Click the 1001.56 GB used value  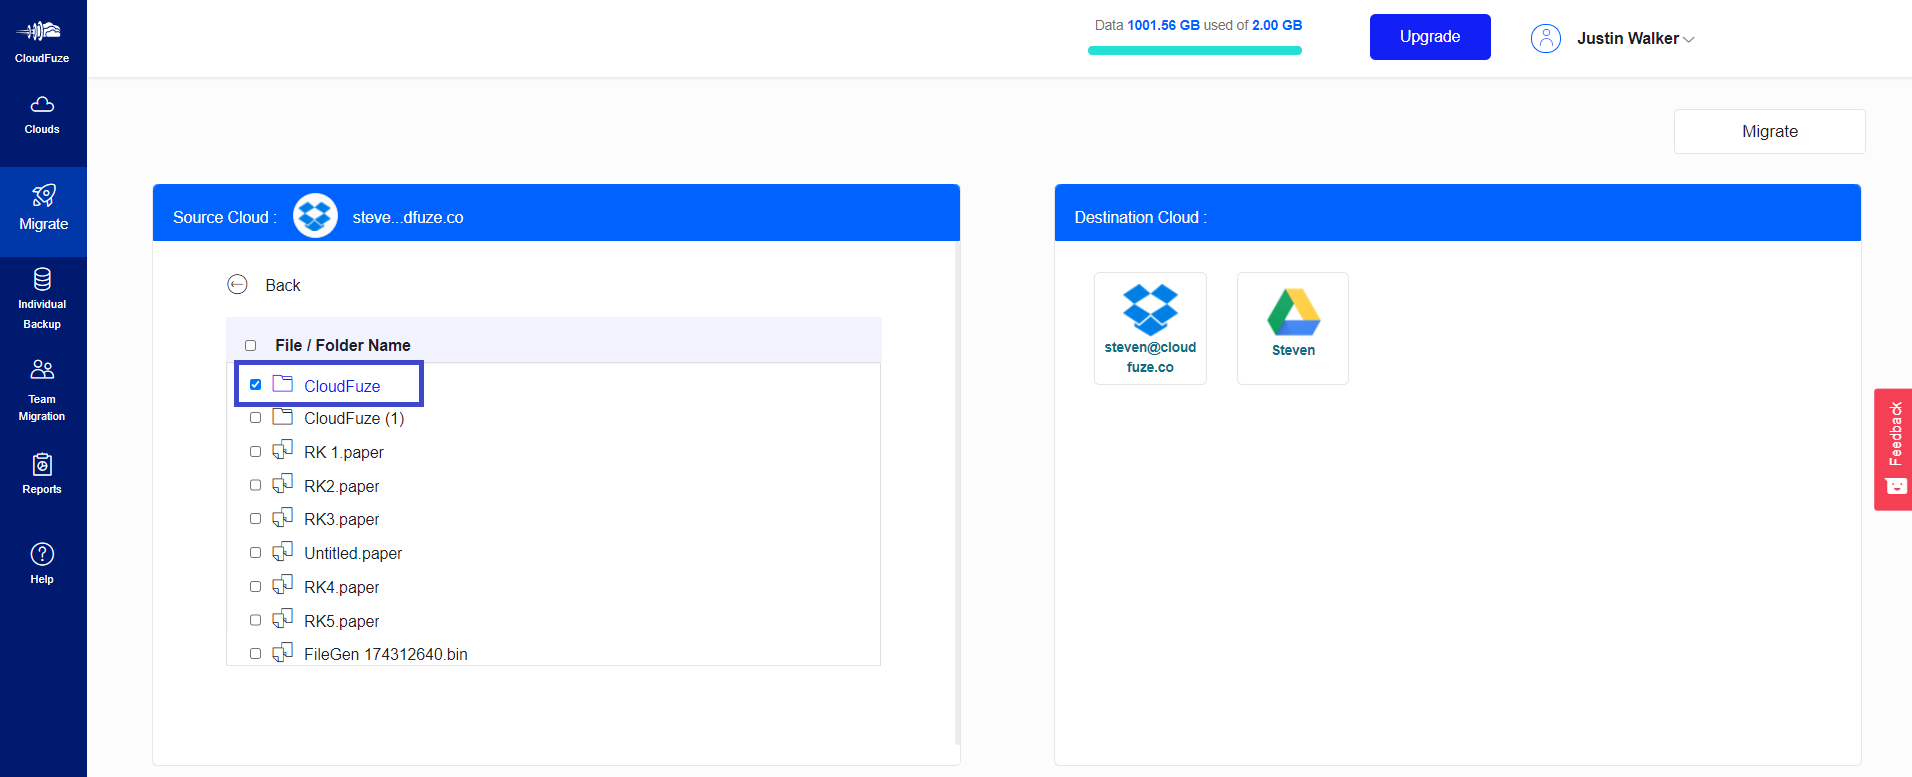pyautogui.click(x=1163, y=25)
